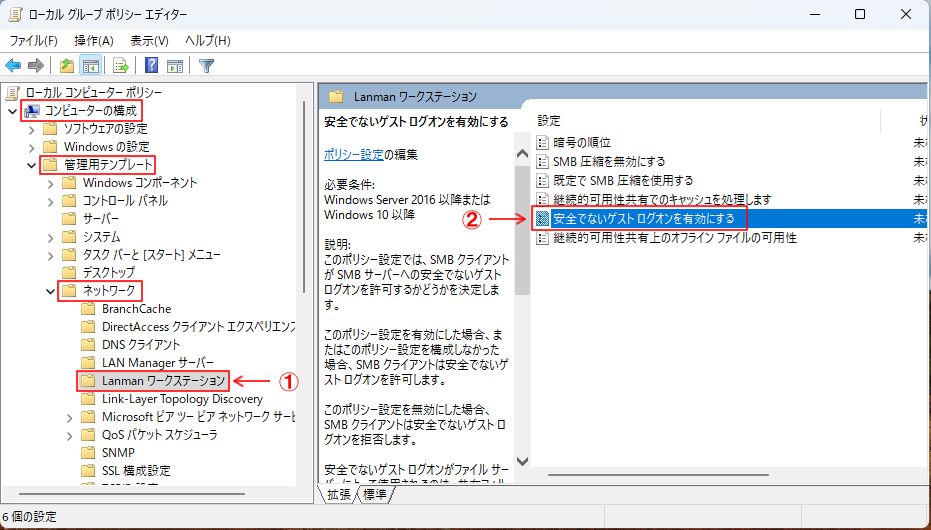This screenshot has width=931, height=530.
Task: Select the デスクトップ tree item
Action: [109, 272]
